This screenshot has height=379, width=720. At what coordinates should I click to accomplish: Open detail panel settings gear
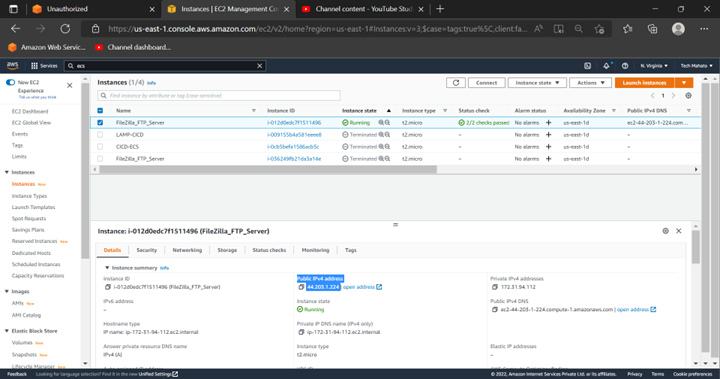pyautogui.click(x=665, y=231)
